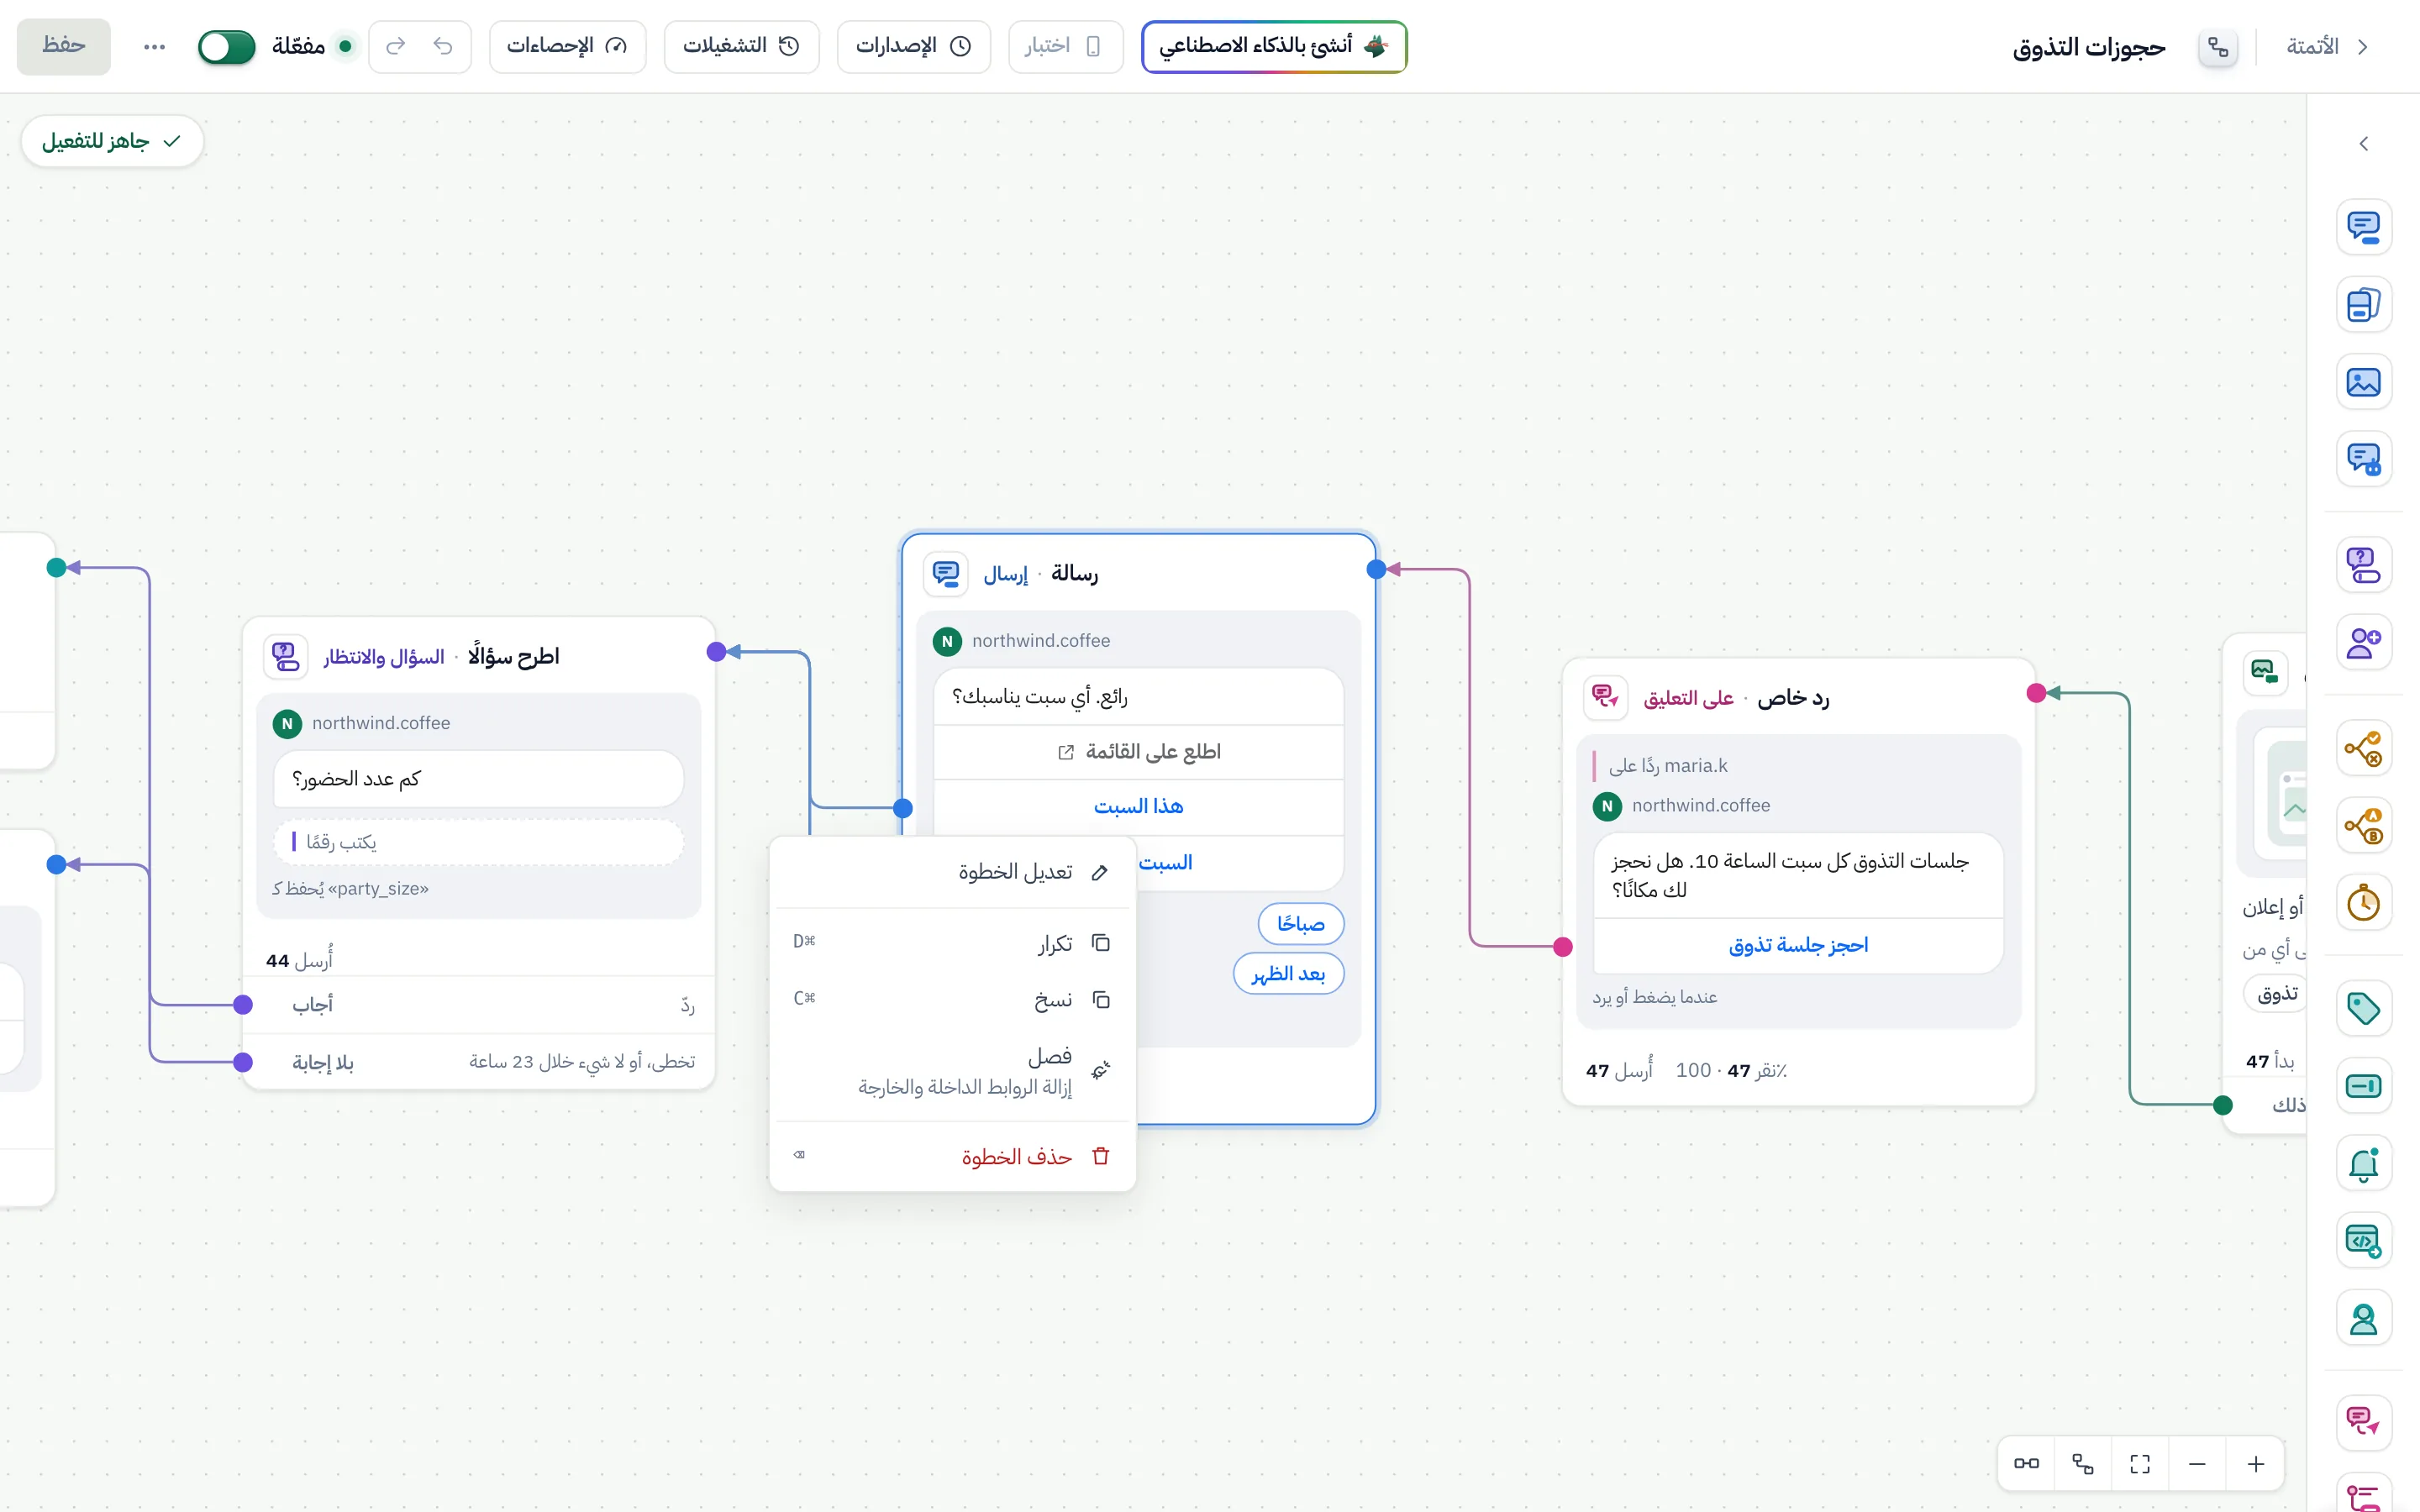Click أنشئ بالذكاء الاصطناعي button
The image size is (2420, 1512).
click(x=1274, y=46)
